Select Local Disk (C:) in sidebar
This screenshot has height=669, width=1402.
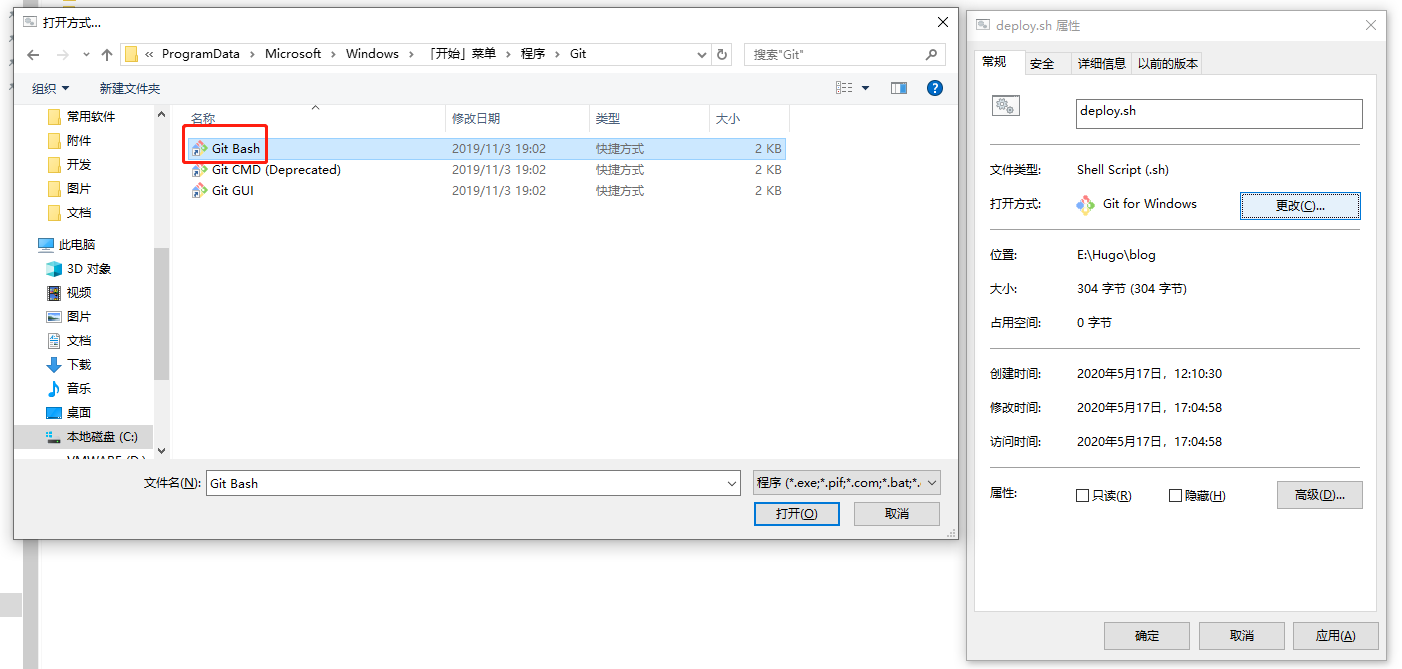click(92, 437)
